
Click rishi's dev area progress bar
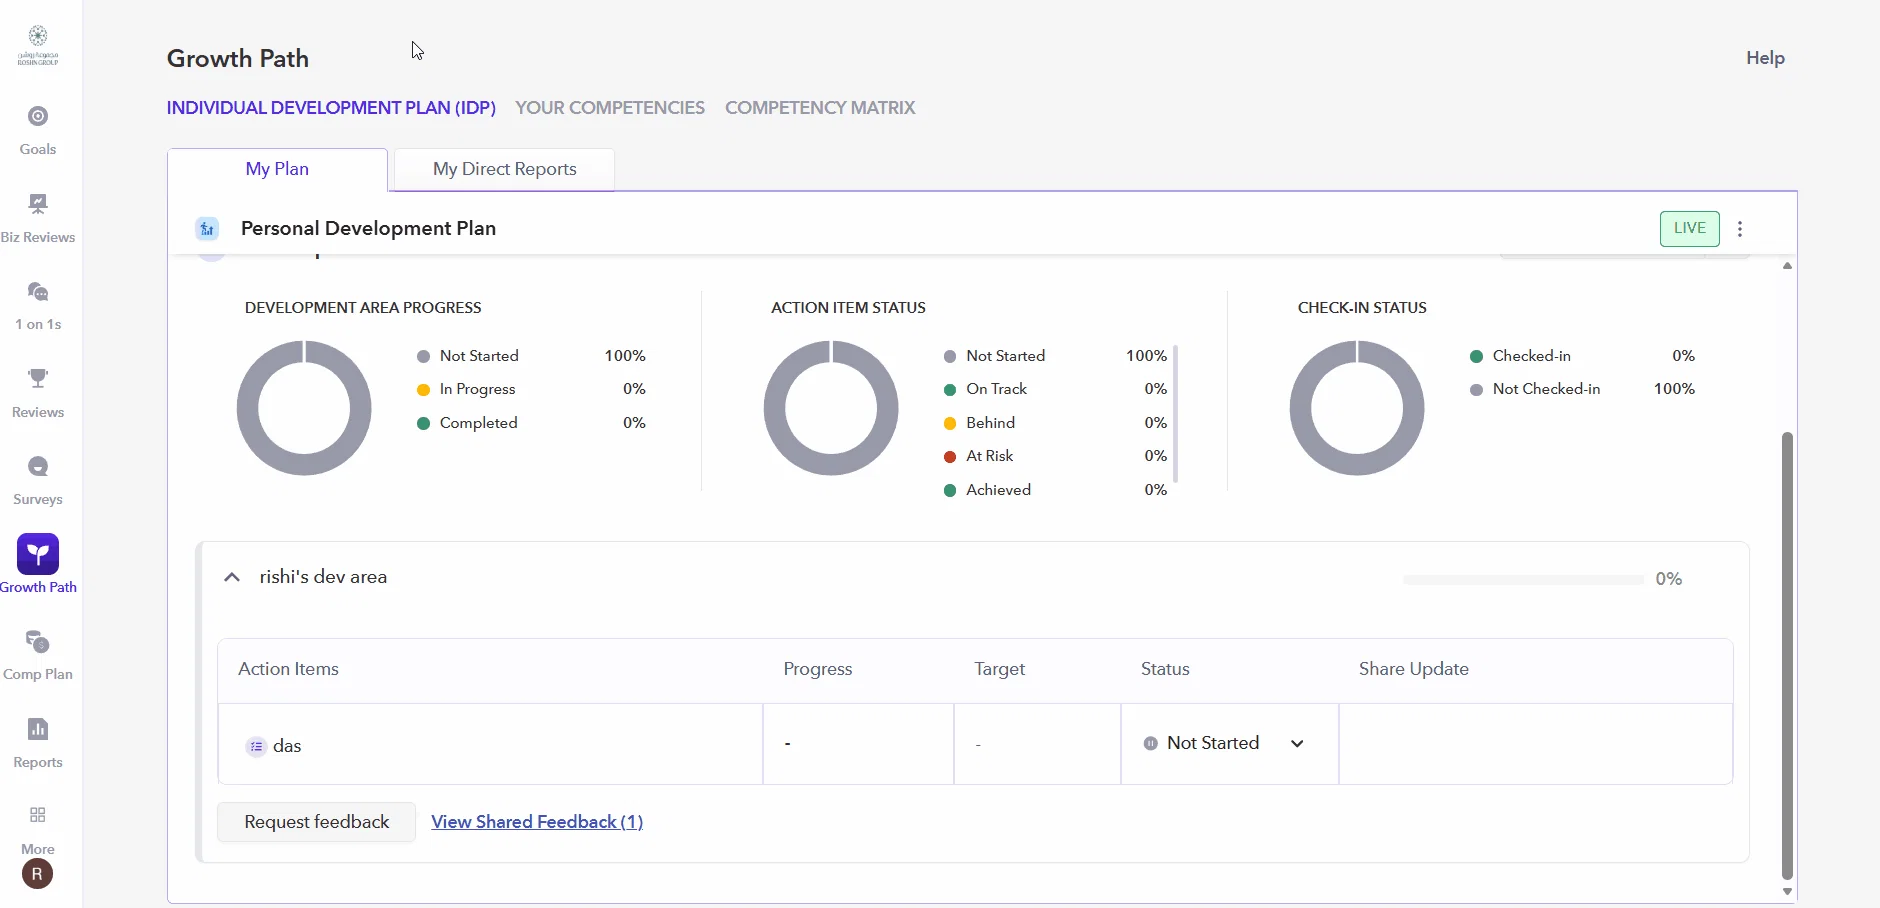(1523, 579)
